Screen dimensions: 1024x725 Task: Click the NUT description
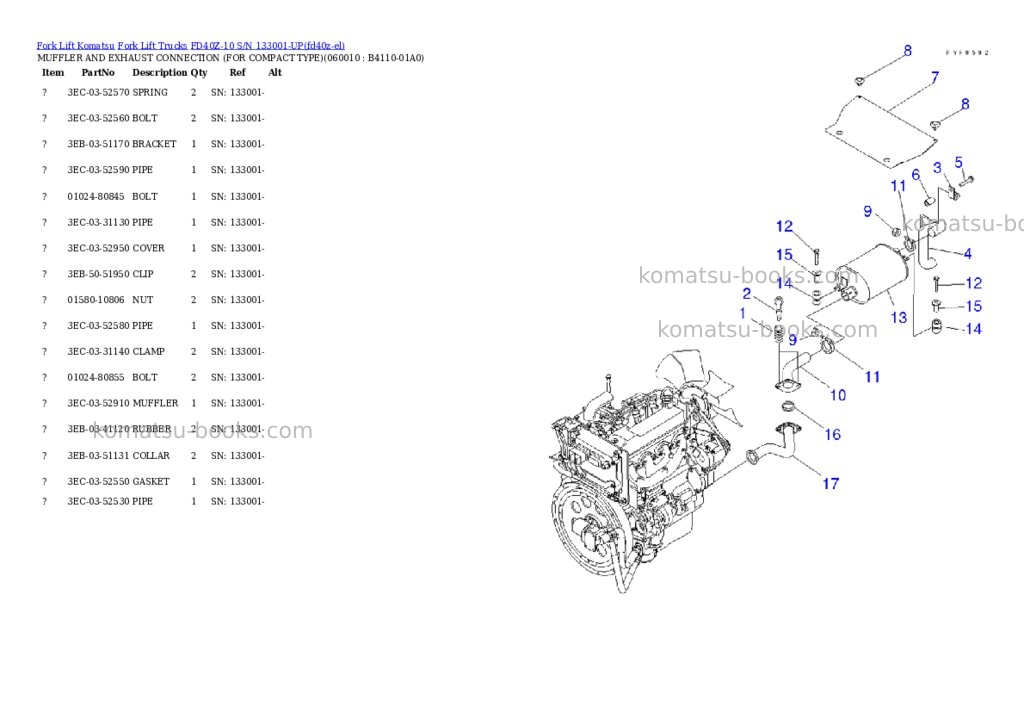[142, 300]
